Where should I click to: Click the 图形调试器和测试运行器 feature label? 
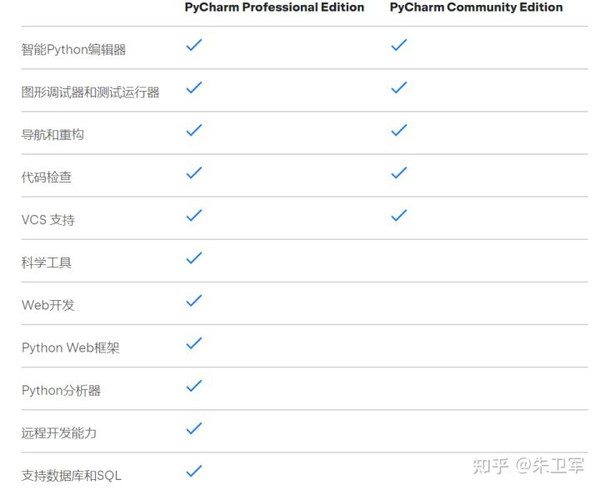[x=90, y=92]
